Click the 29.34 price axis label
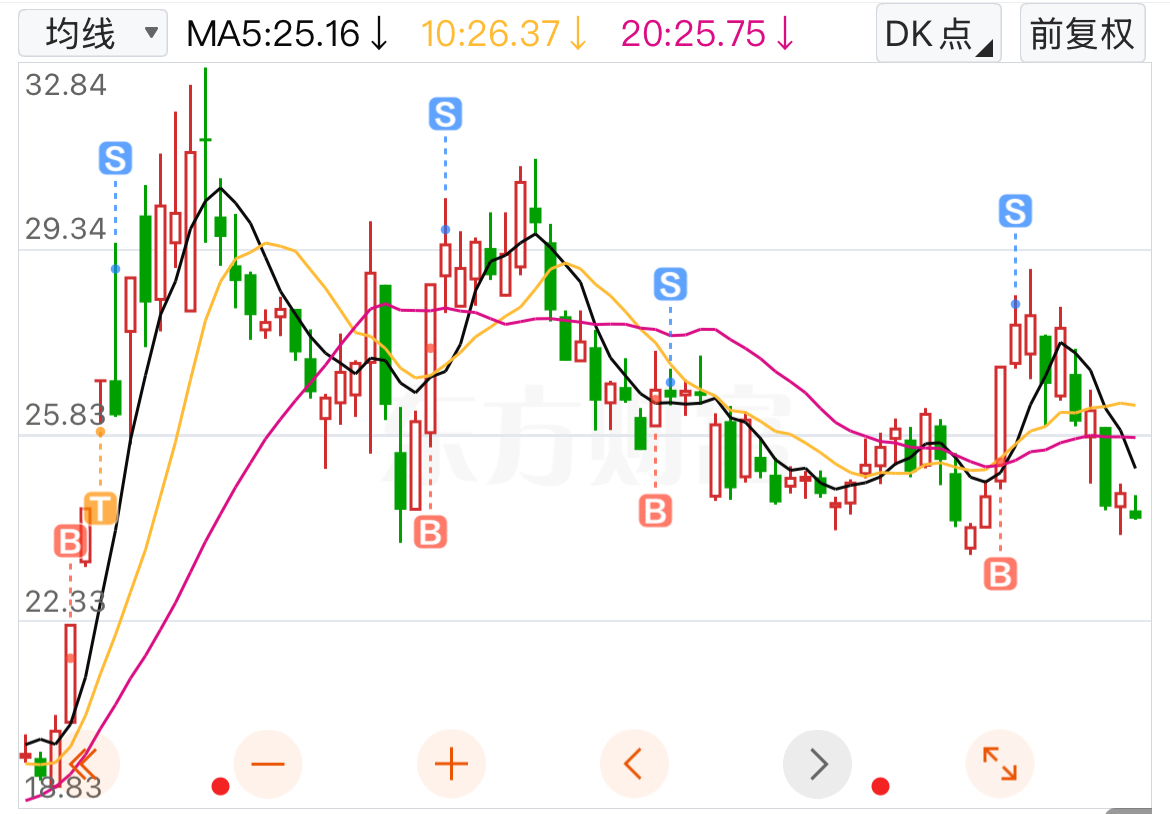 pyautogui.click(x=66, y=229)
